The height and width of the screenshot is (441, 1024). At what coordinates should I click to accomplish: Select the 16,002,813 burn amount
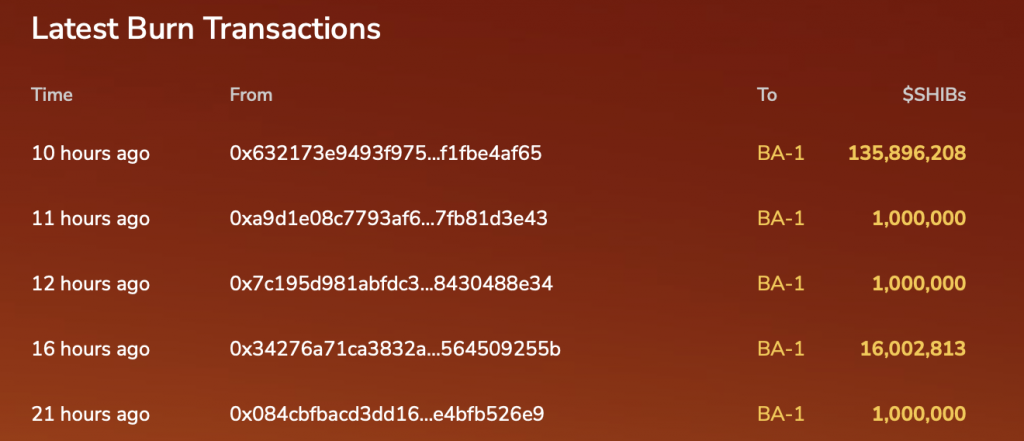click(x=912, y=350)
